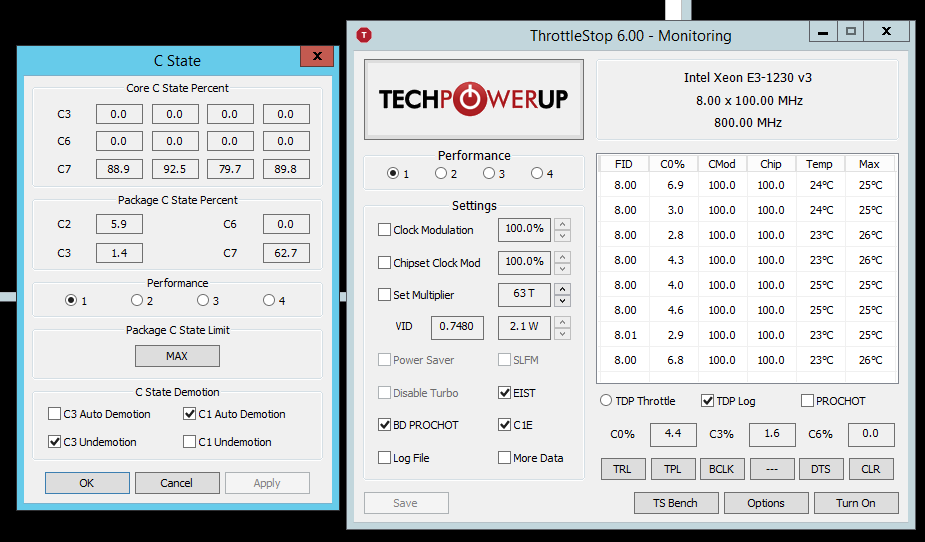The image size is (925, 542).
Task: Click the down arrow beside 2.1 W
Action: click(x=563, y=333)
